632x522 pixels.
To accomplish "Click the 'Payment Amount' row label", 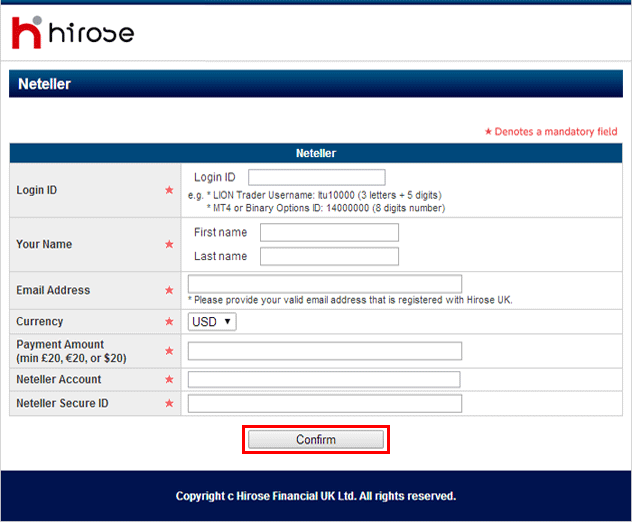I will [71, 351].
